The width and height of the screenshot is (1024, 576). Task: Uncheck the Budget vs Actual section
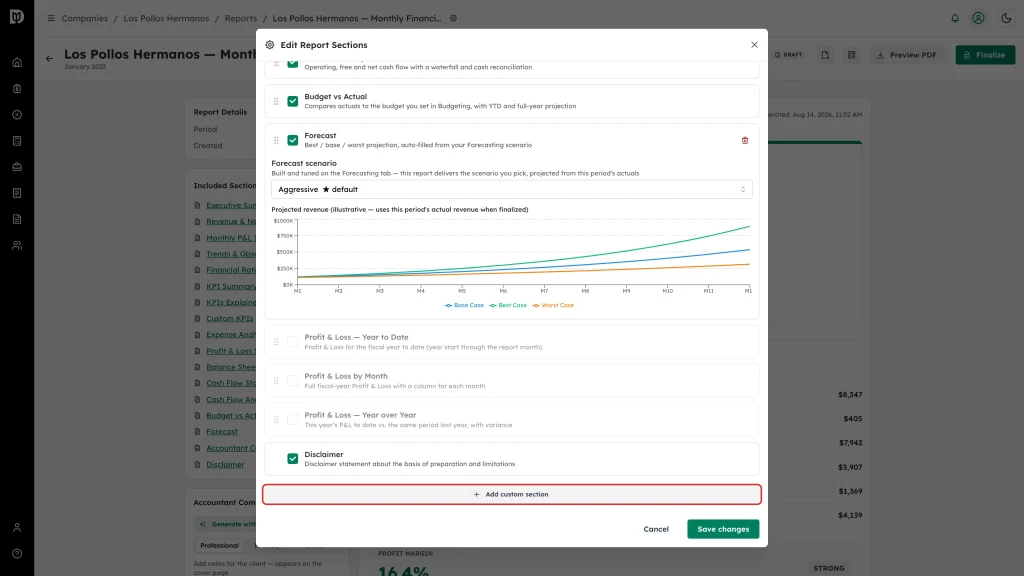293,101
